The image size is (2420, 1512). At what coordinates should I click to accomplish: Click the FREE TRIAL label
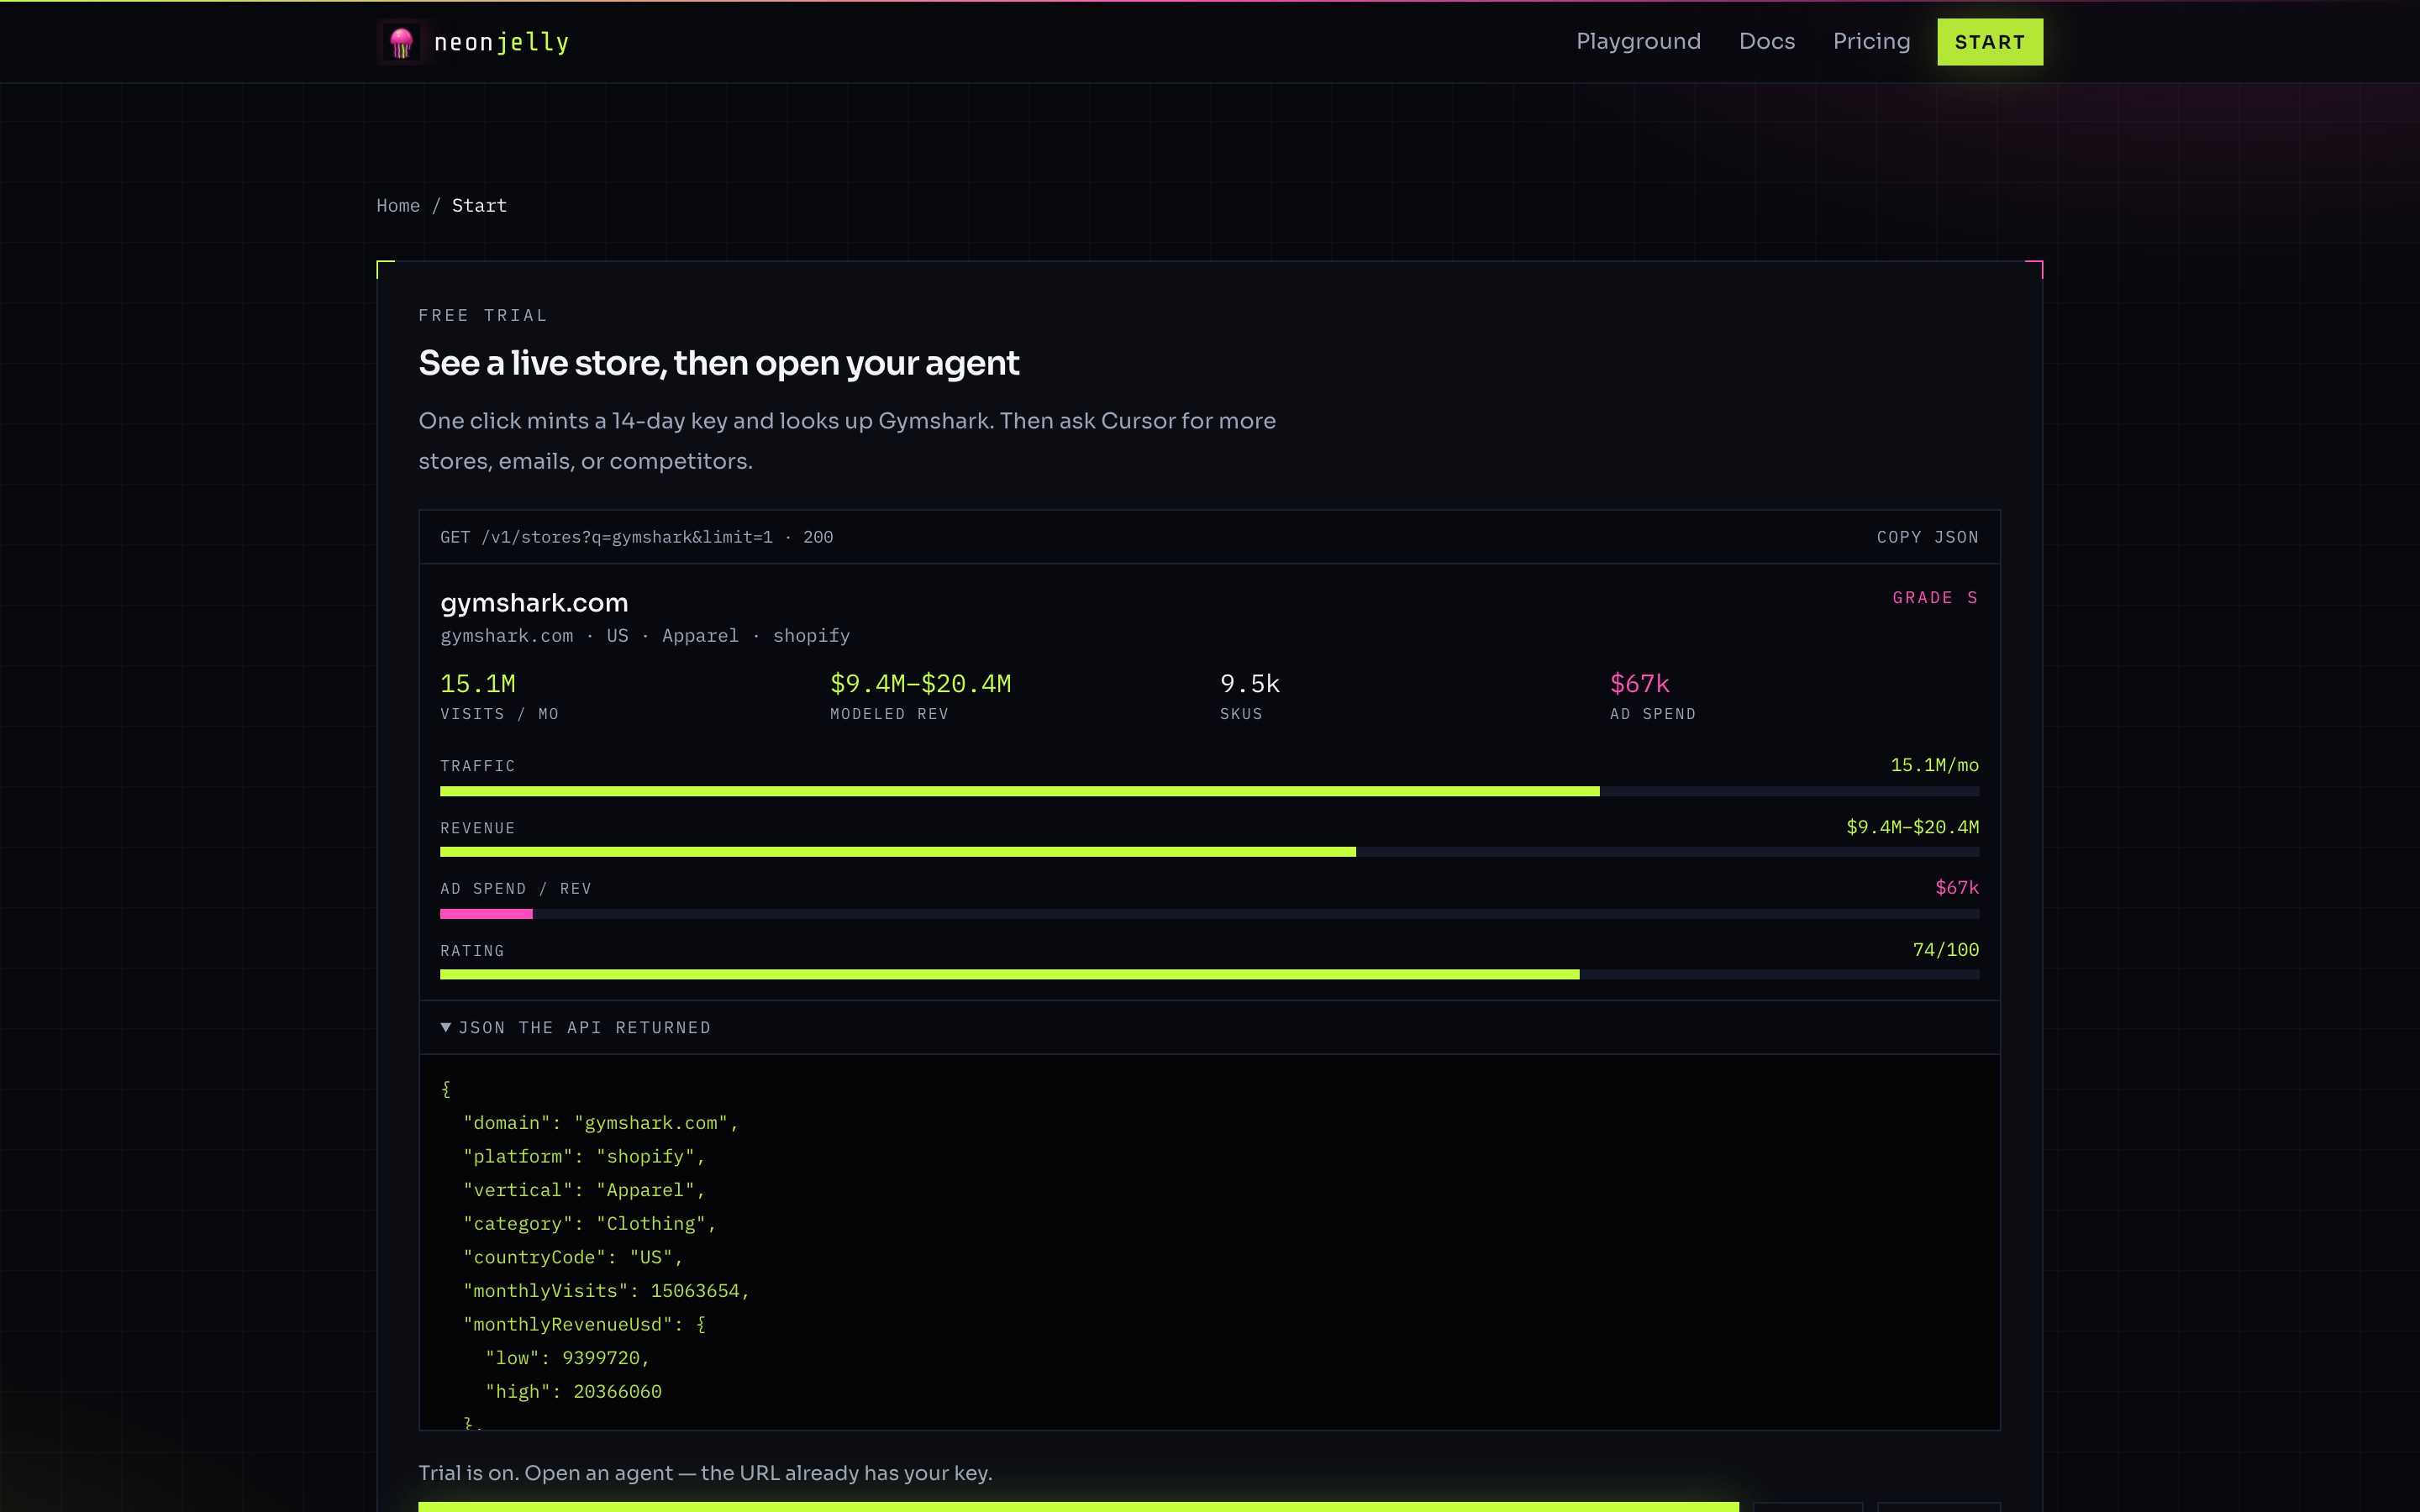point(483,315)
